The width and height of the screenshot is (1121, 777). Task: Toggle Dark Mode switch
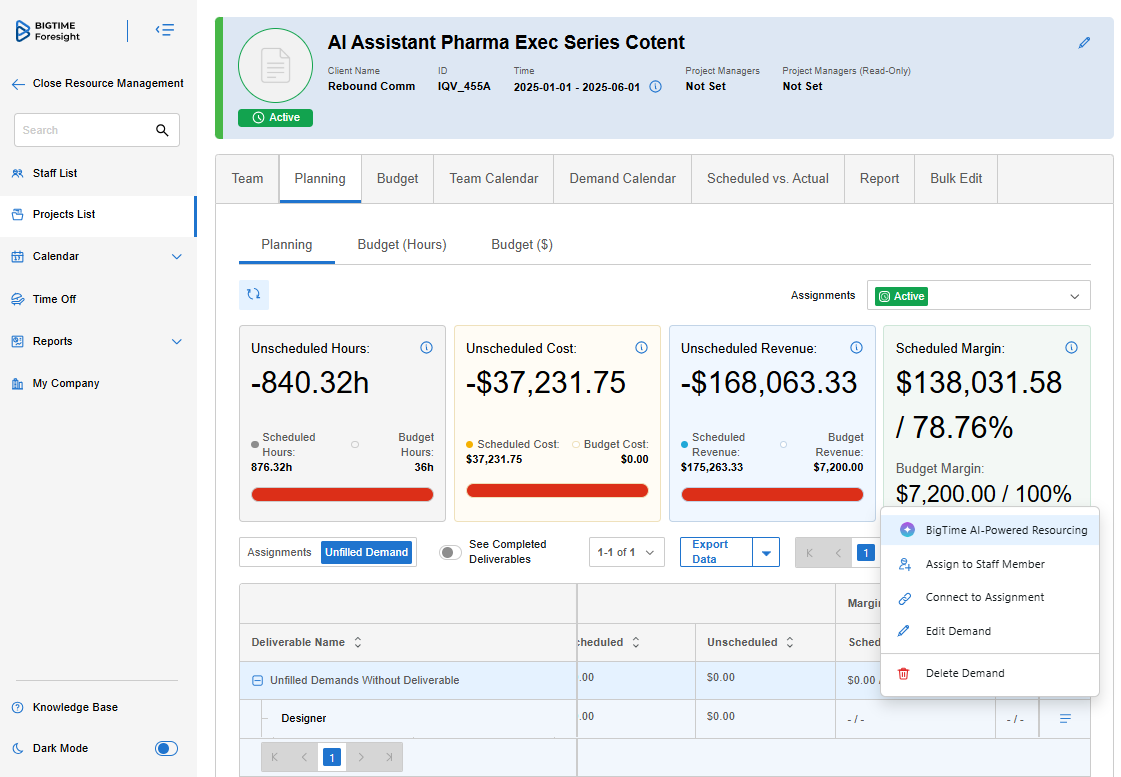(166, 748)
